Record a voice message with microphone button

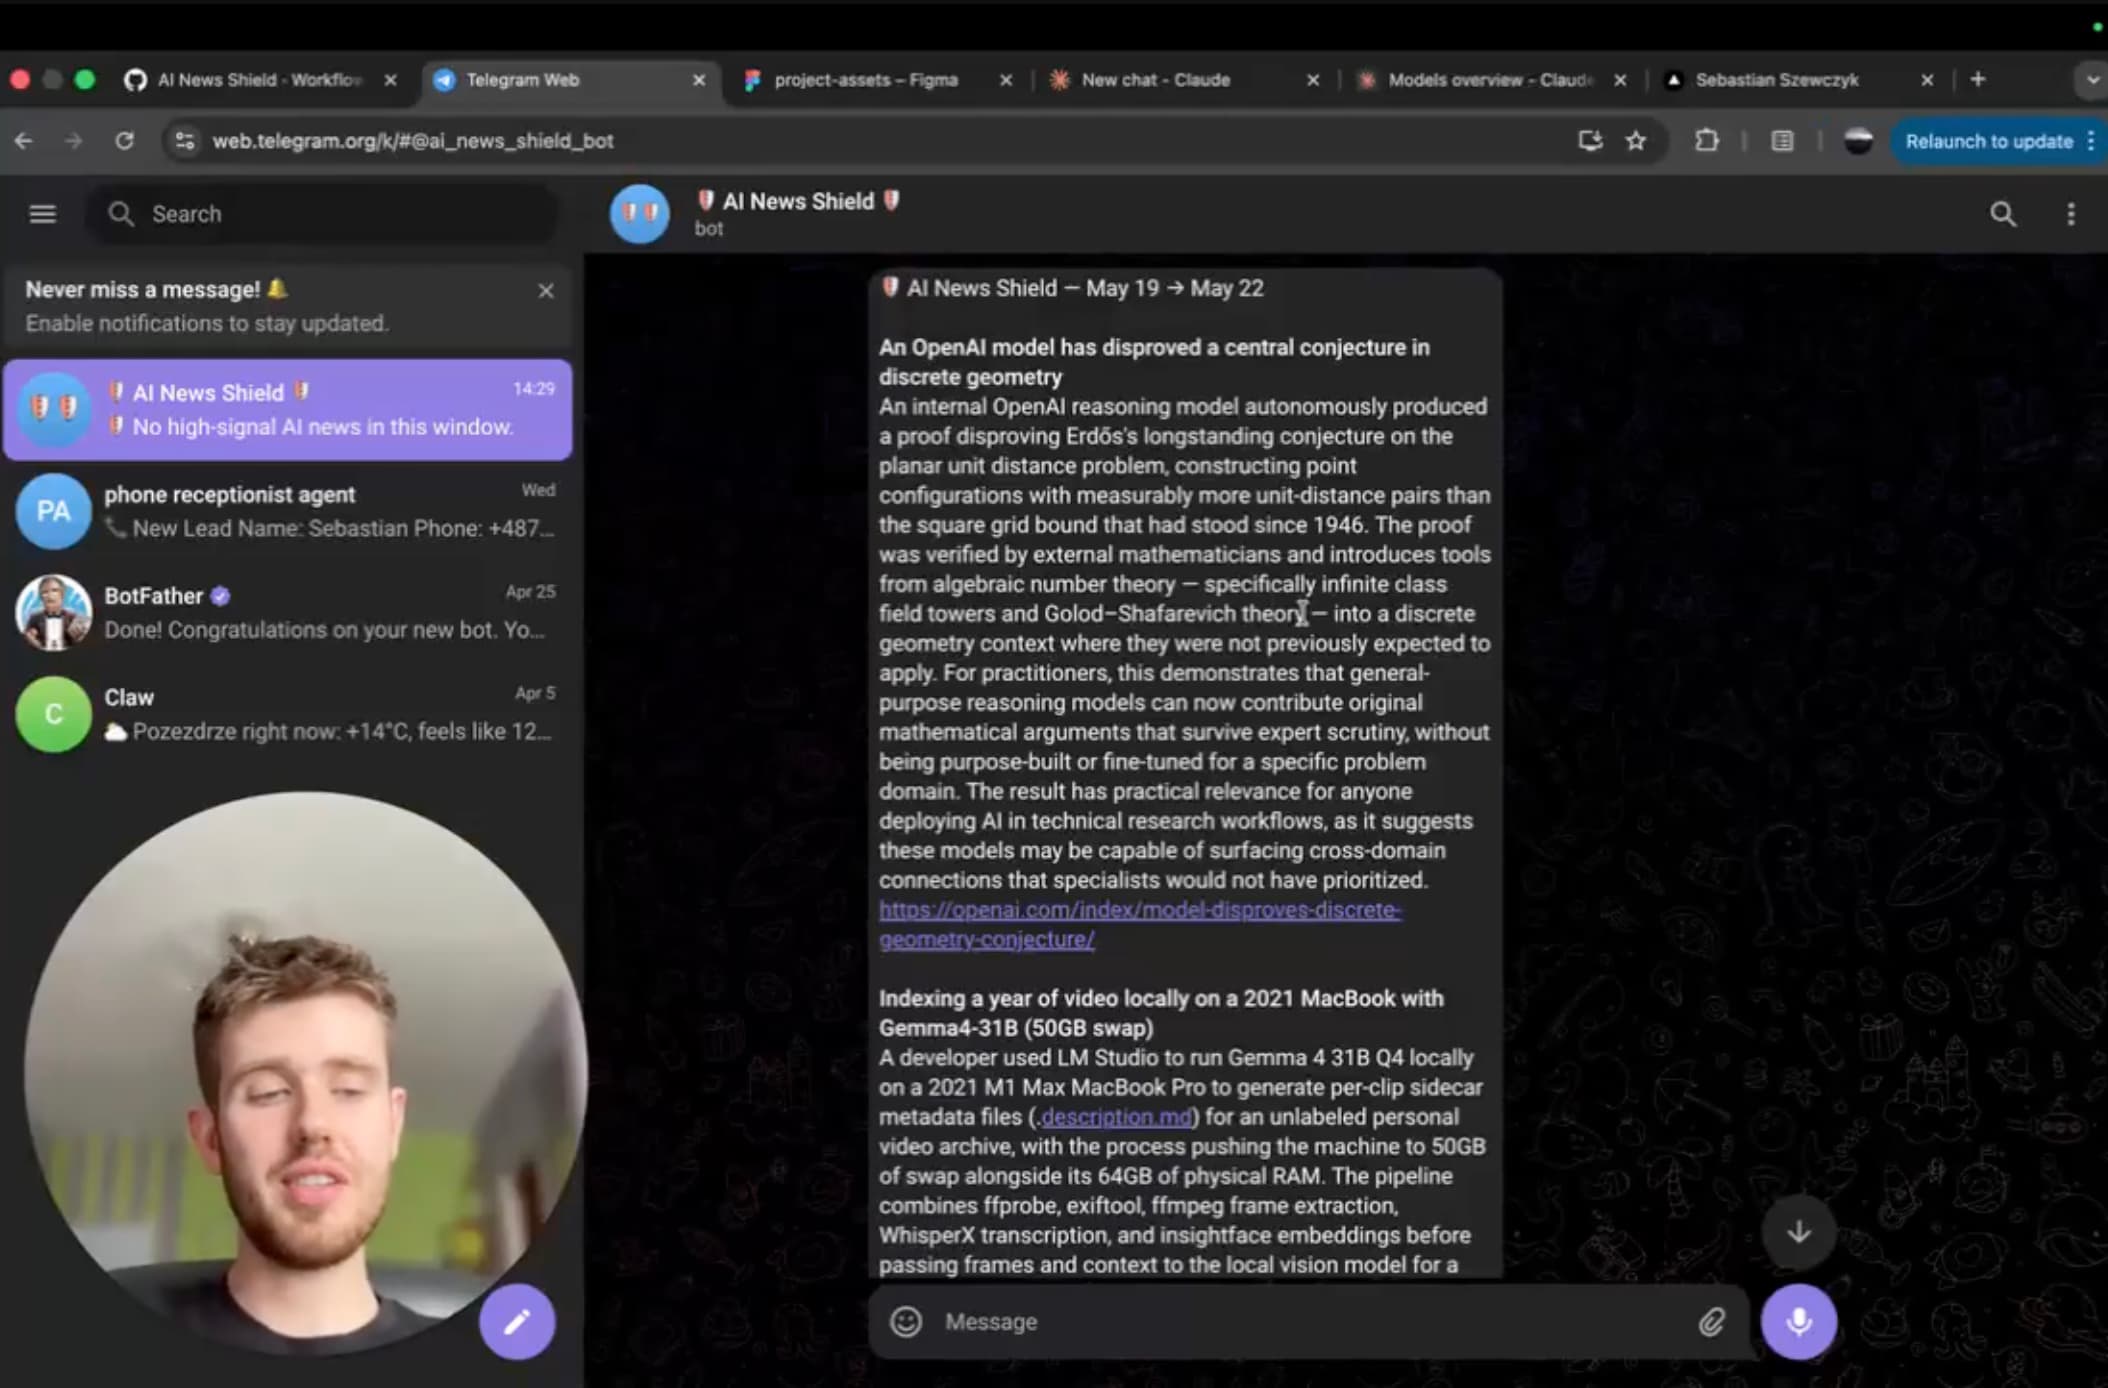tap(1799, 1322)
